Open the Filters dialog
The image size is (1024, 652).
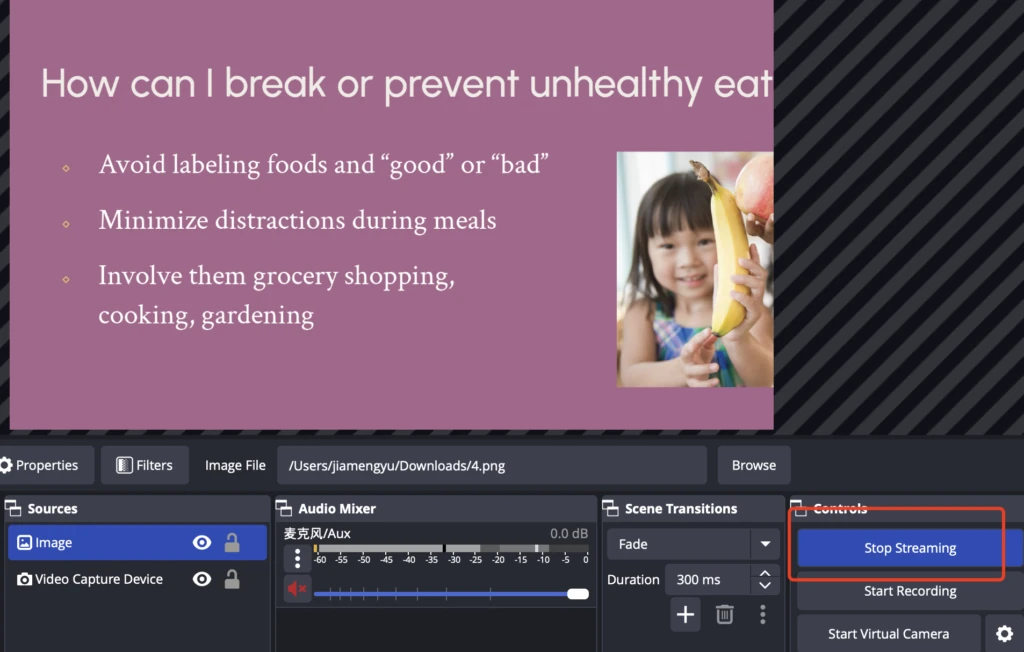tap(144, 465)
